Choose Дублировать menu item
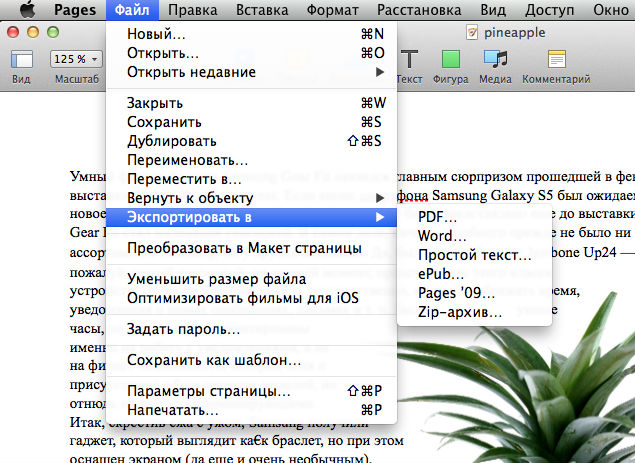Screen dimensions: 635x463 click(251, 141)
